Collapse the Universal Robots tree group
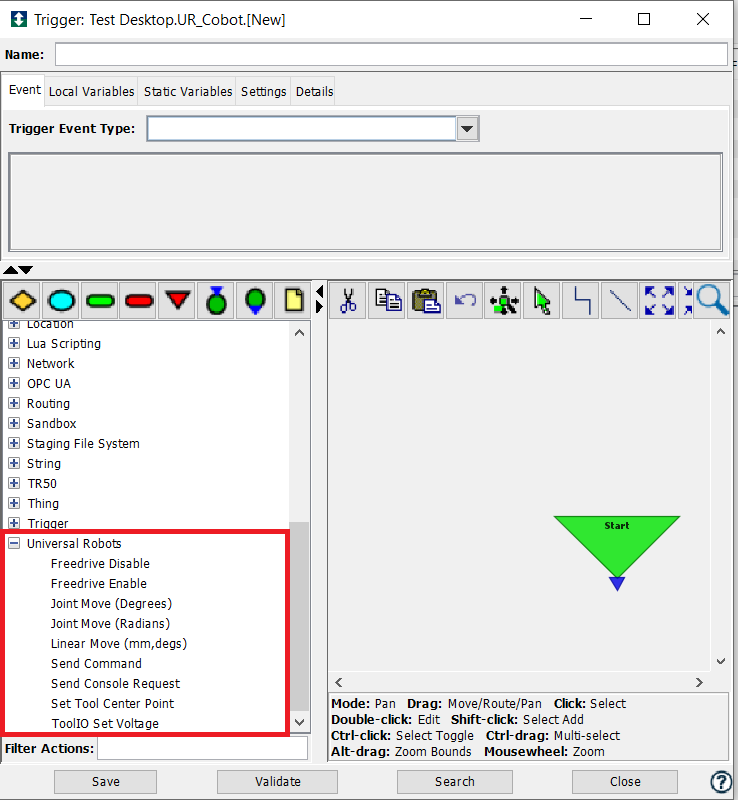738x800 pixels. [x=14, y=544]
